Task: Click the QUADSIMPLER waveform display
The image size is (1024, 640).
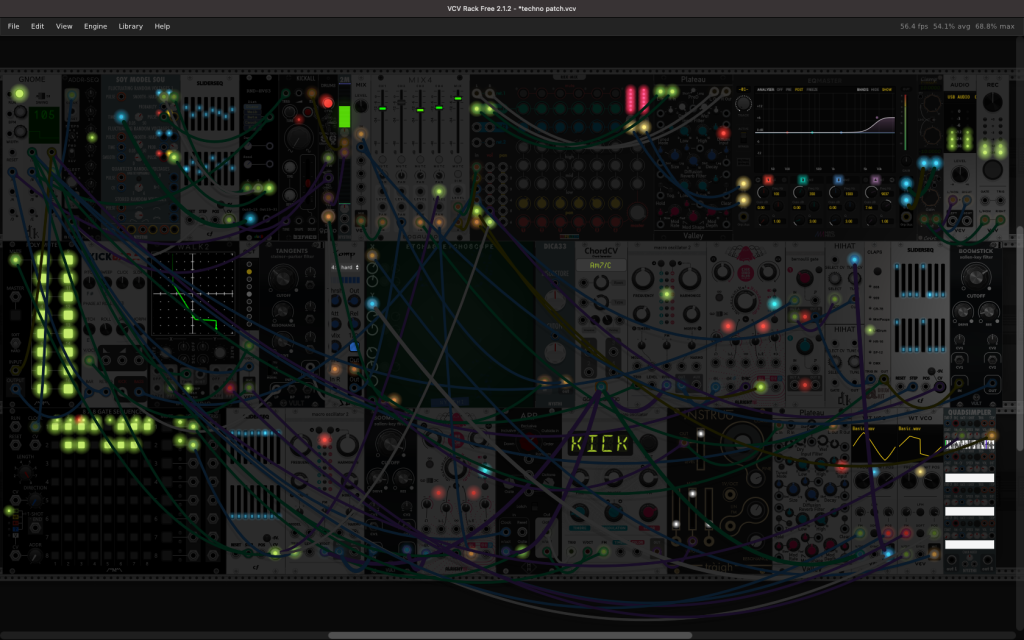Action: click(970, 445)
